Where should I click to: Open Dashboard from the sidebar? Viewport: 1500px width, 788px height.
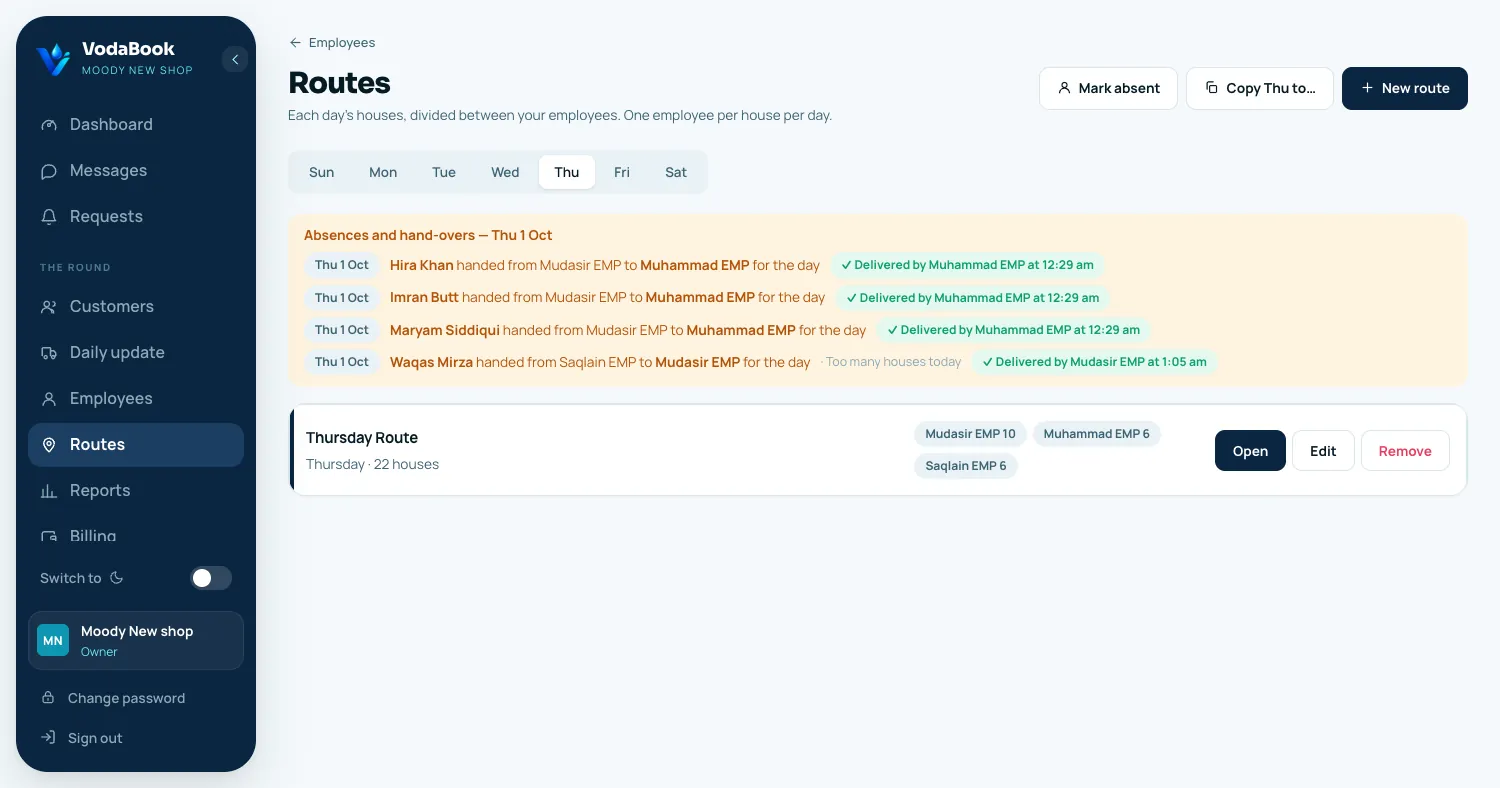136,125
